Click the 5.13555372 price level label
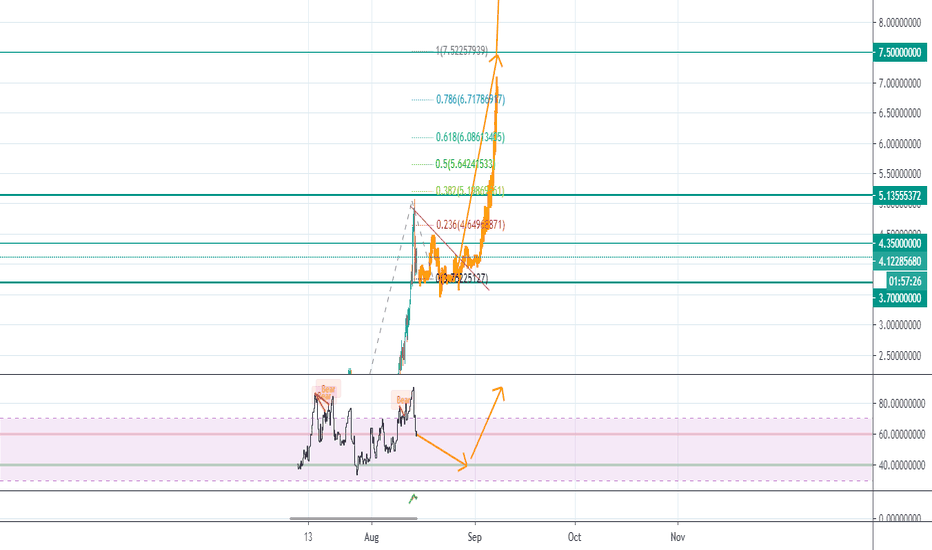 pyautogui.click(x=900, y=195)
